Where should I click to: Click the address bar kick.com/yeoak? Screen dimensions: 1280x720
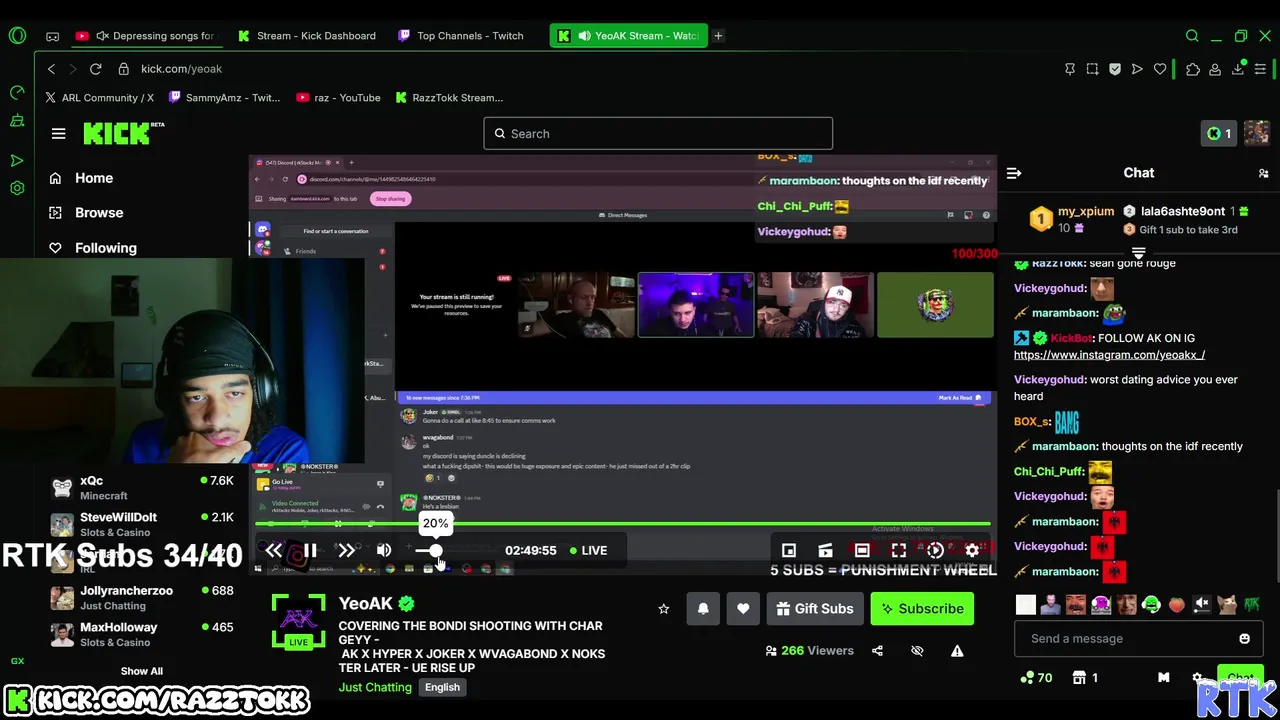tap(181, 69)
